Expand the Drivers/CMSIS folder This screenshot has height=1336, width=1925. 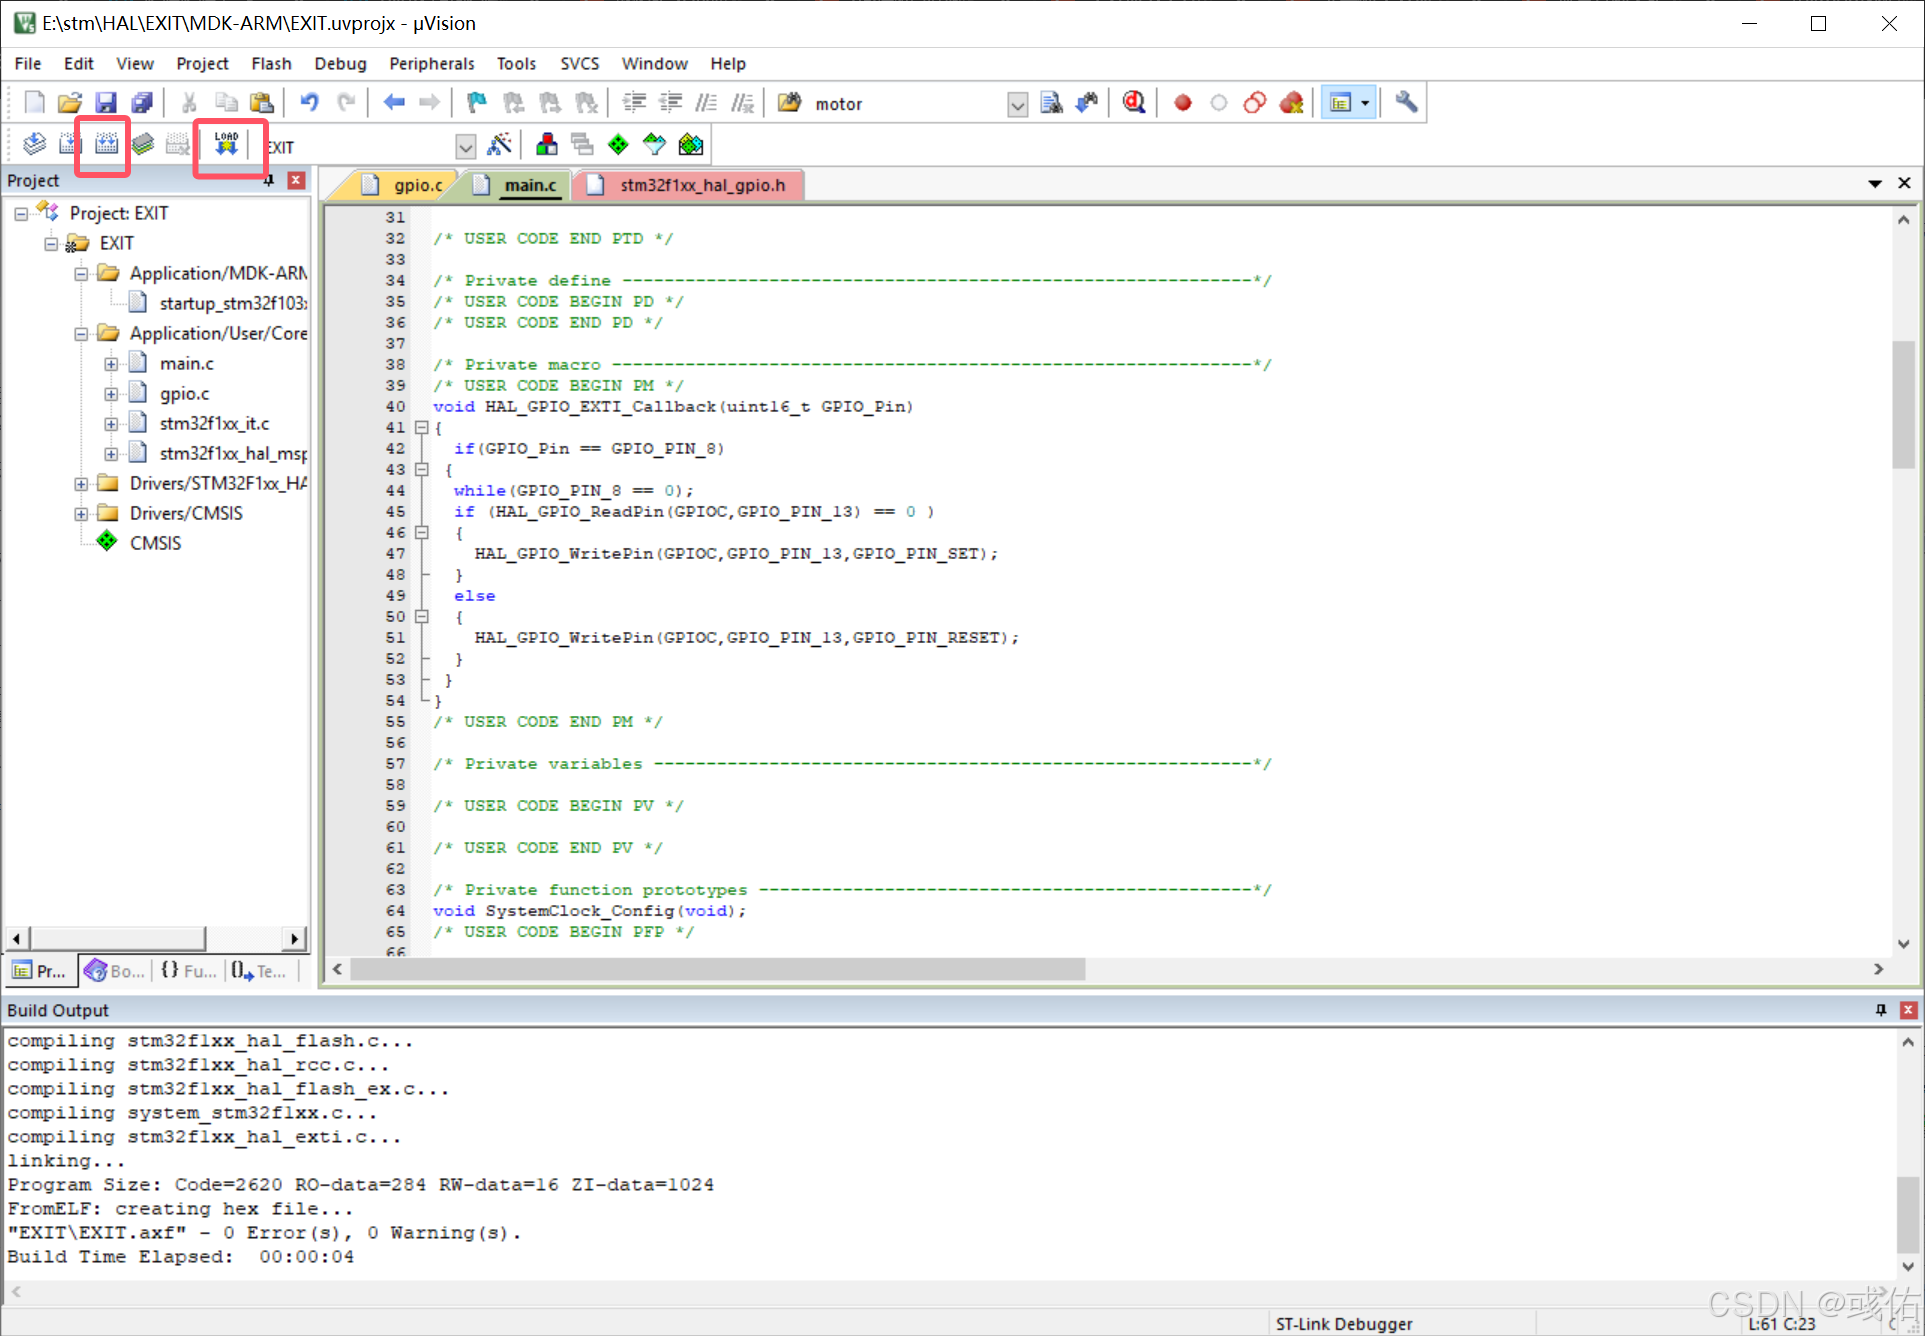coord(81,514)
